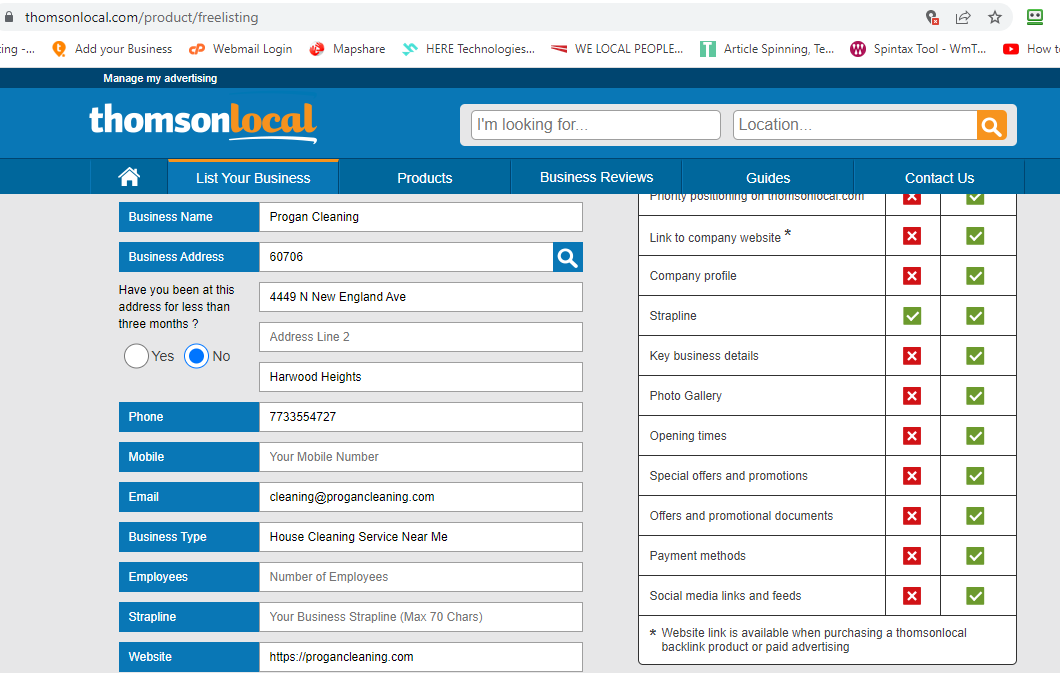Click red cross for Opening times
The height and width of the screenshot is (673, 1060).
(912, 436)
